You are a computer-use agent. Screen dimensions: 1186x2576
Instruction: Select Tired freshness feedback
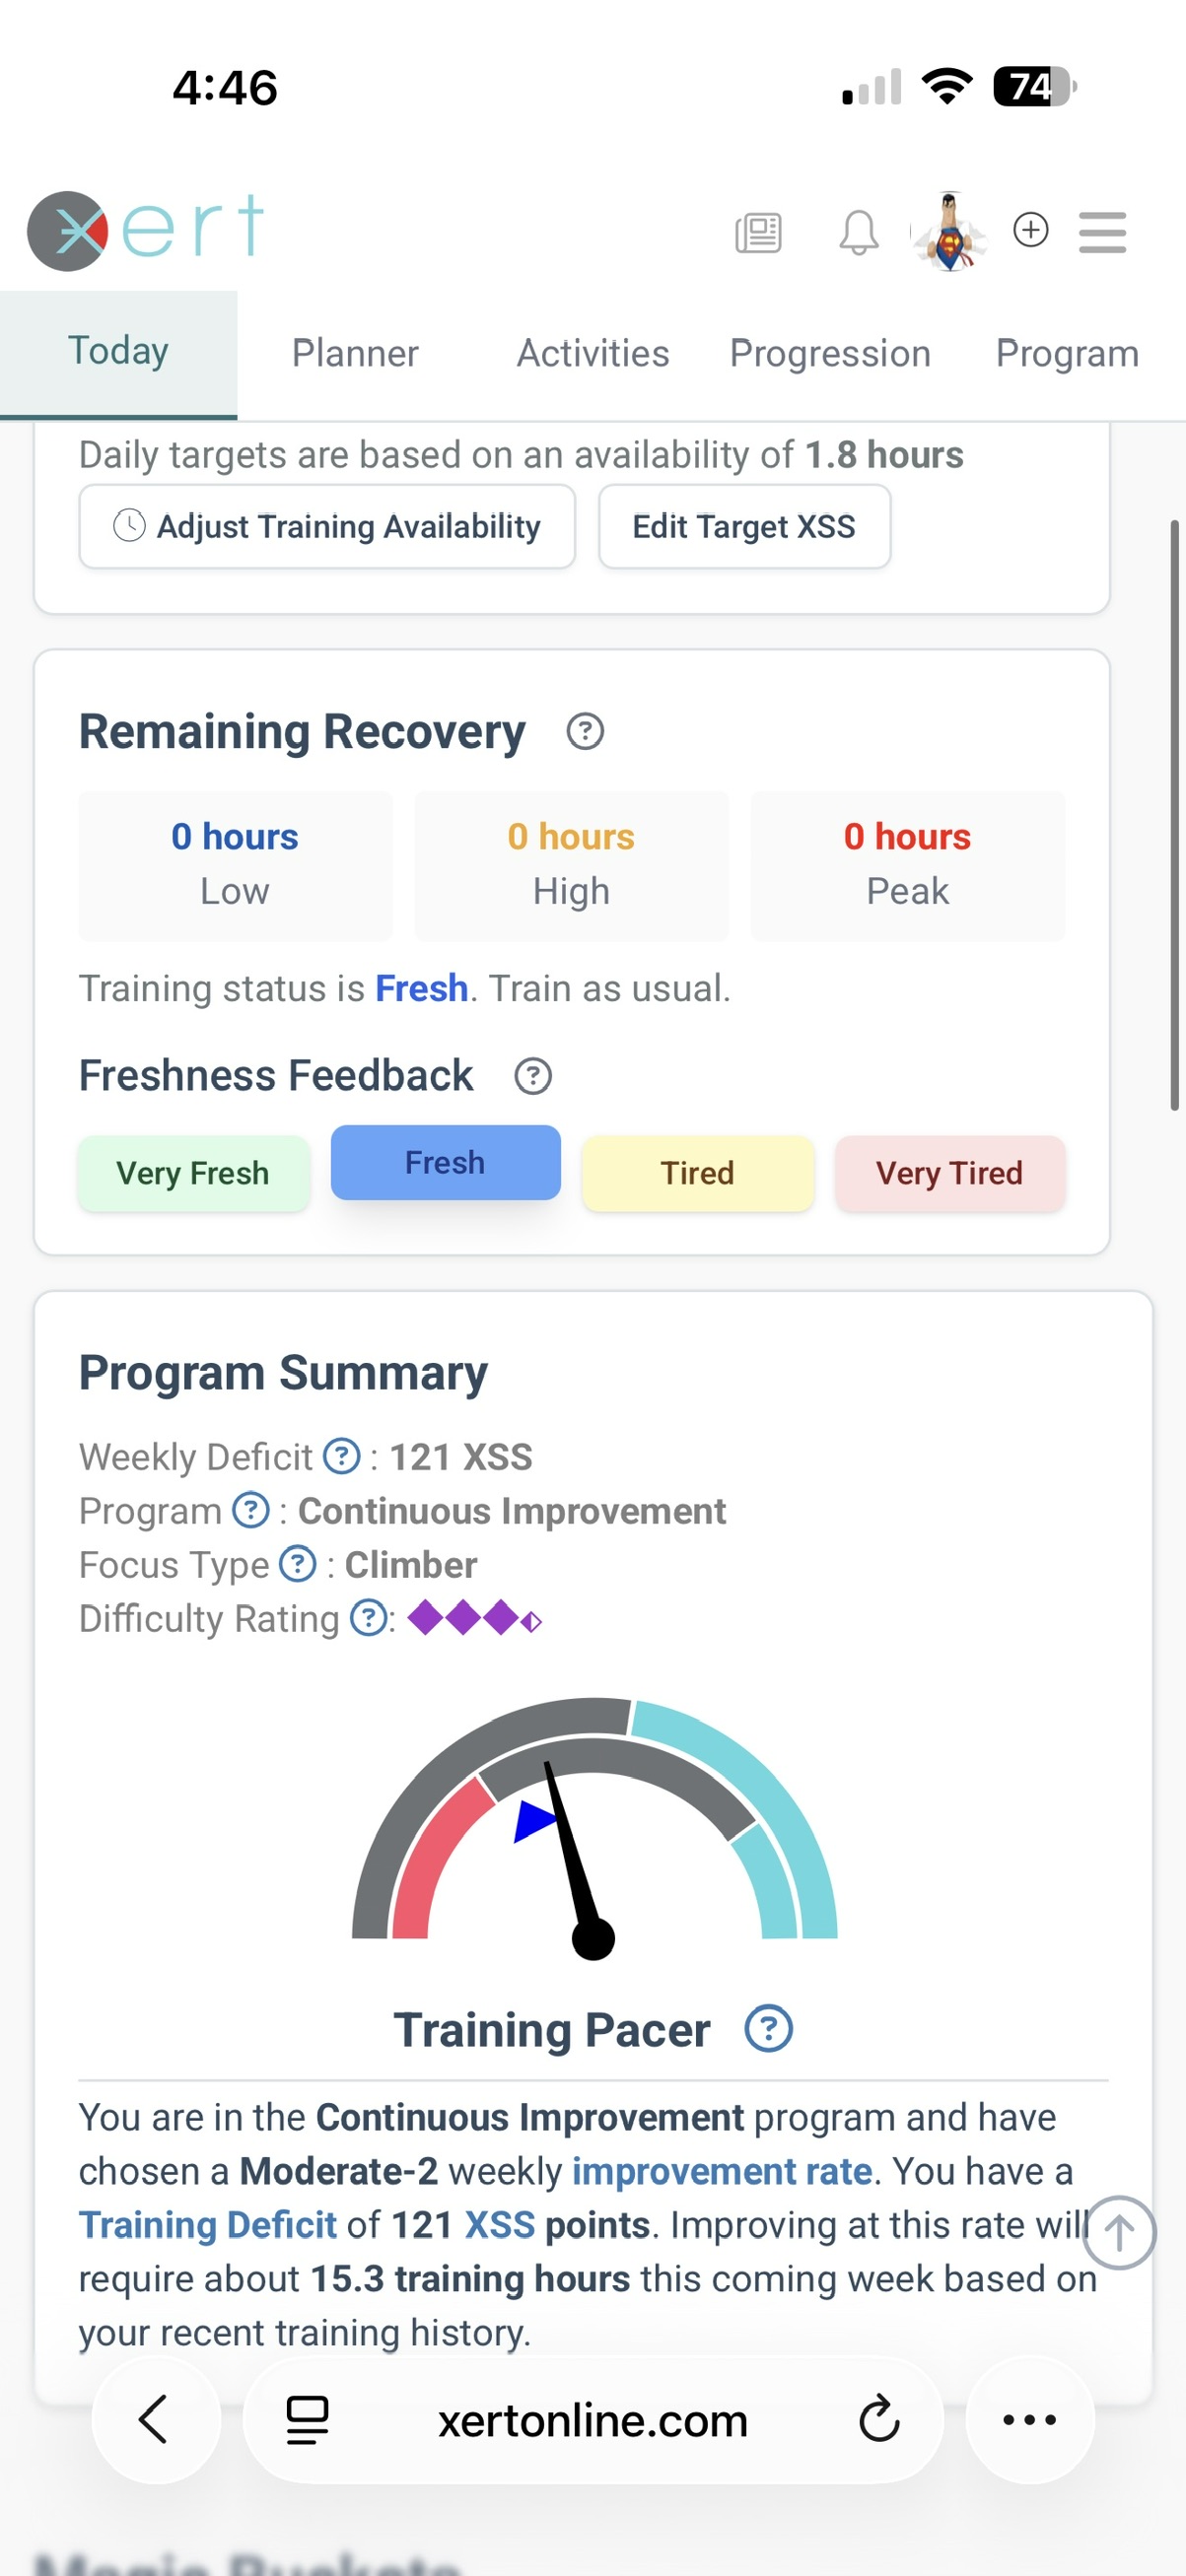698,1173
